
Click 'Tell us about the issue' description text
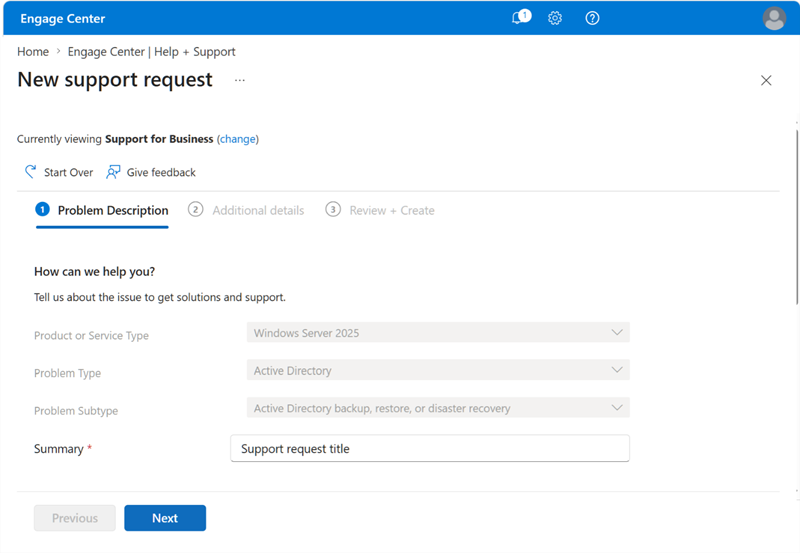[x=160, y=297]
